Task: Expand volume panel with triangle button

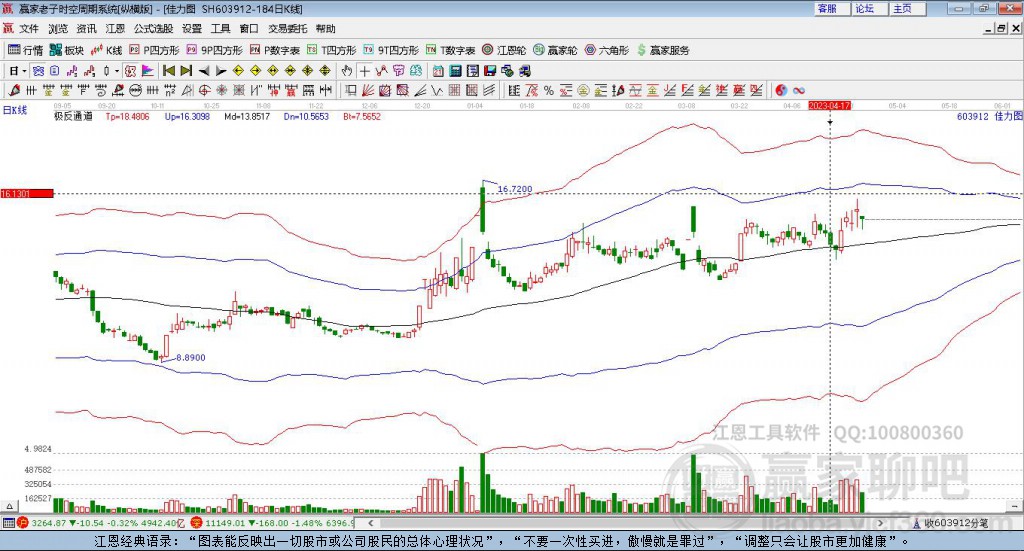Action: pos(10,506)
